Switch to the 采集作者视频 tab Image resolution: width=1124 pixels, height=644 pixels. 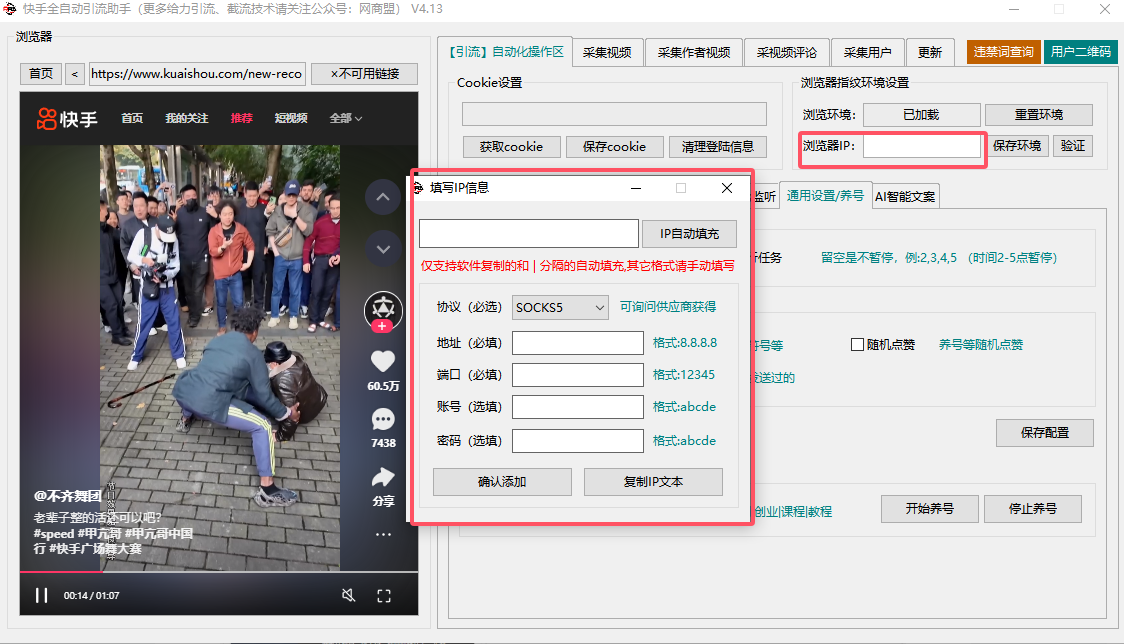(x=694, y=52)
